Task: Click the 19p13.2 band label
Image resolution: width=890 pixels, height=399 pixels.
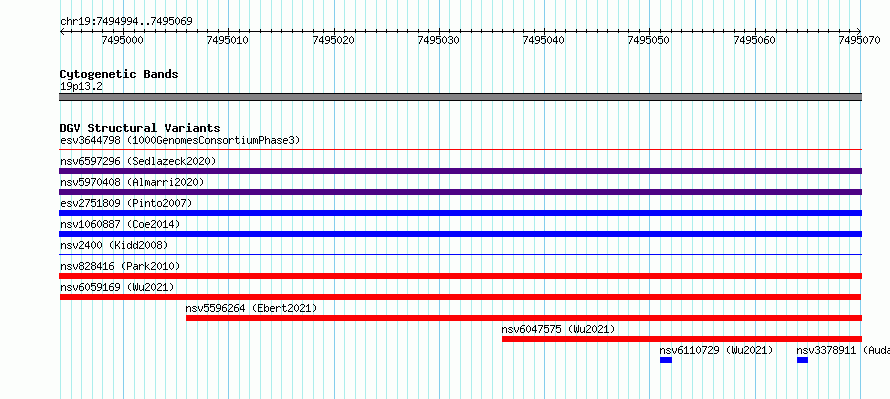Action: click(81, 86)
